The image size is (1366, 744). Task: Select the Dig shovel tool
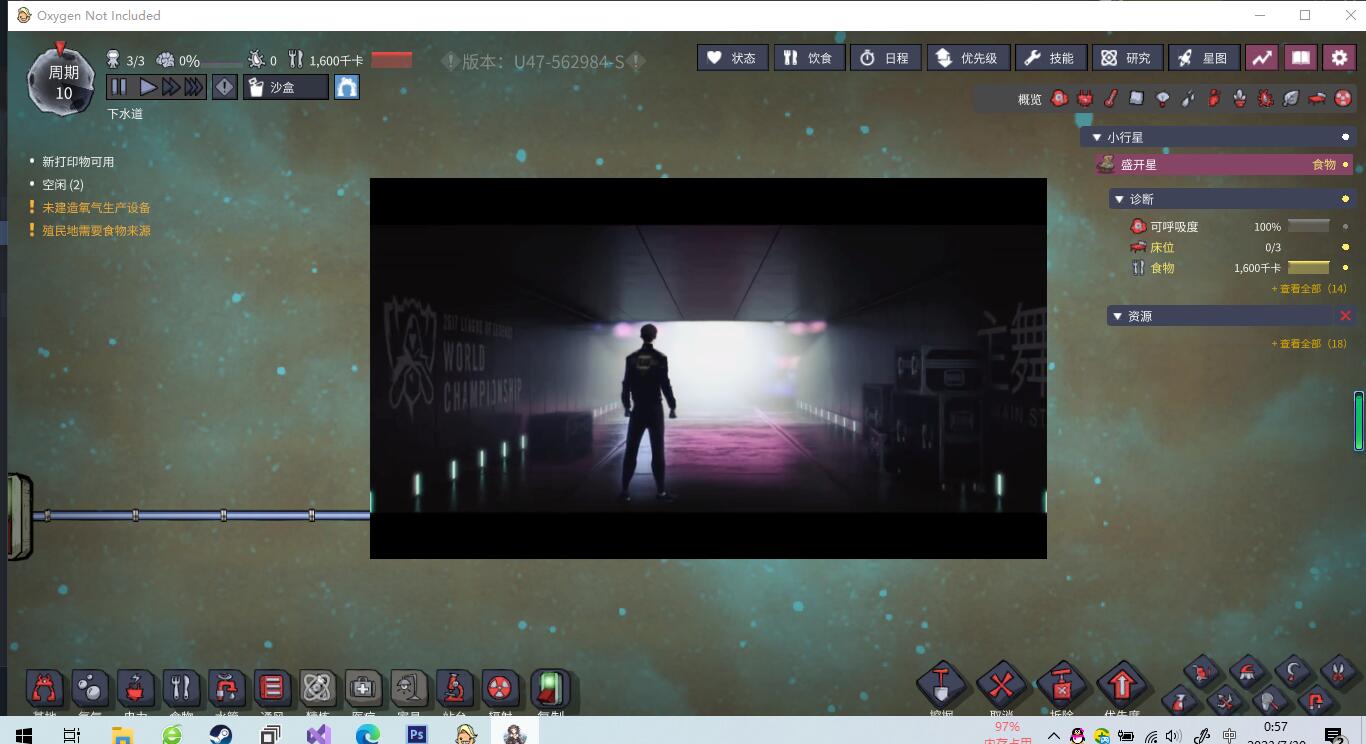click(941, 686)
